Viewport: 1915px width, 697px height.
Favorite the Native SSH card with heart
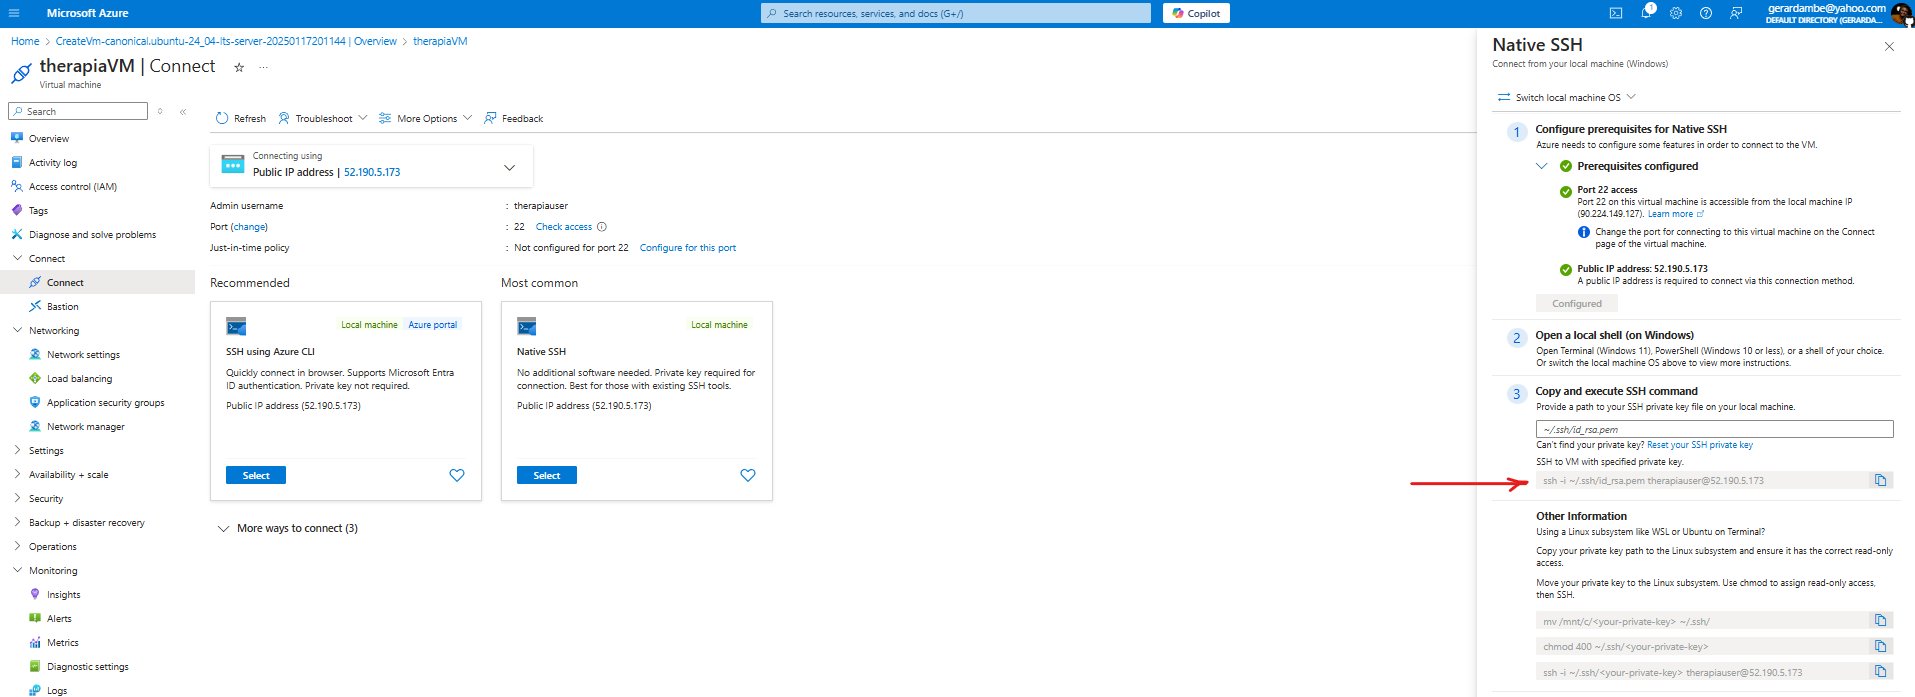click(748, 475)
